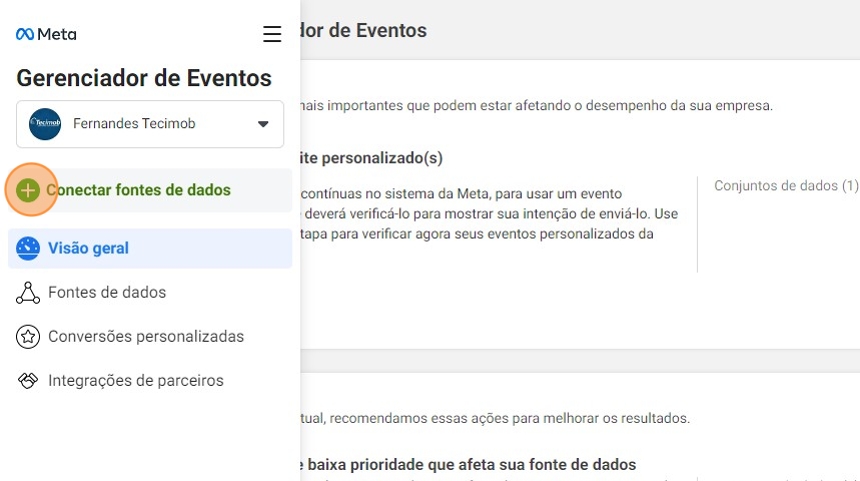Click the "baixa prioridade" data source heading
Screen dimensions: 860x481
468,465
